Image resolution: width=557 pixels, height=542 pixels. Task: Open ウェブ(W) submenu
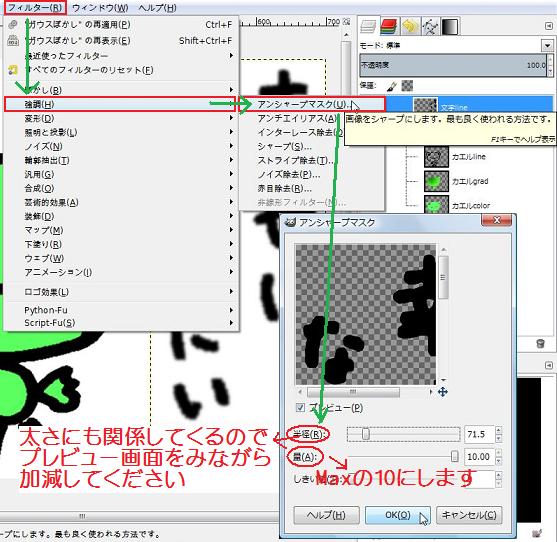coord(121,258)
